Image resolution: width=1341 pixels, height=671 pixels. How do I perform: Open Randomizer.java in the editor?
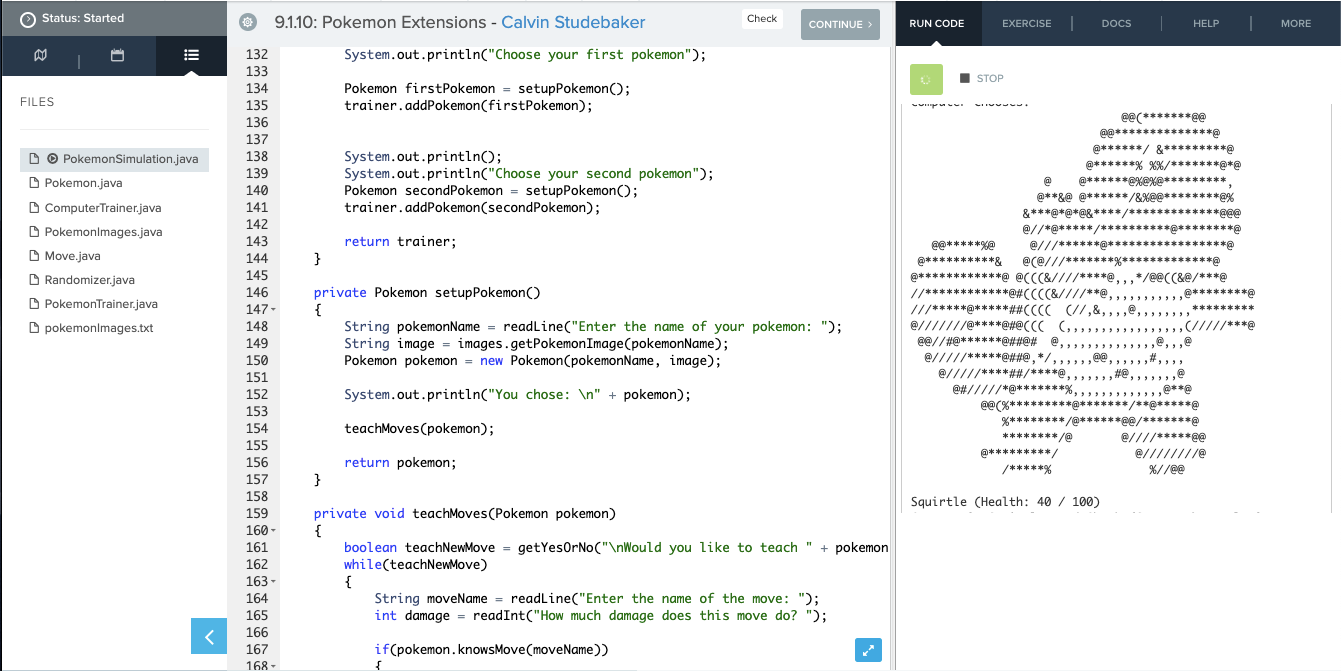click(x=88, y=279)
